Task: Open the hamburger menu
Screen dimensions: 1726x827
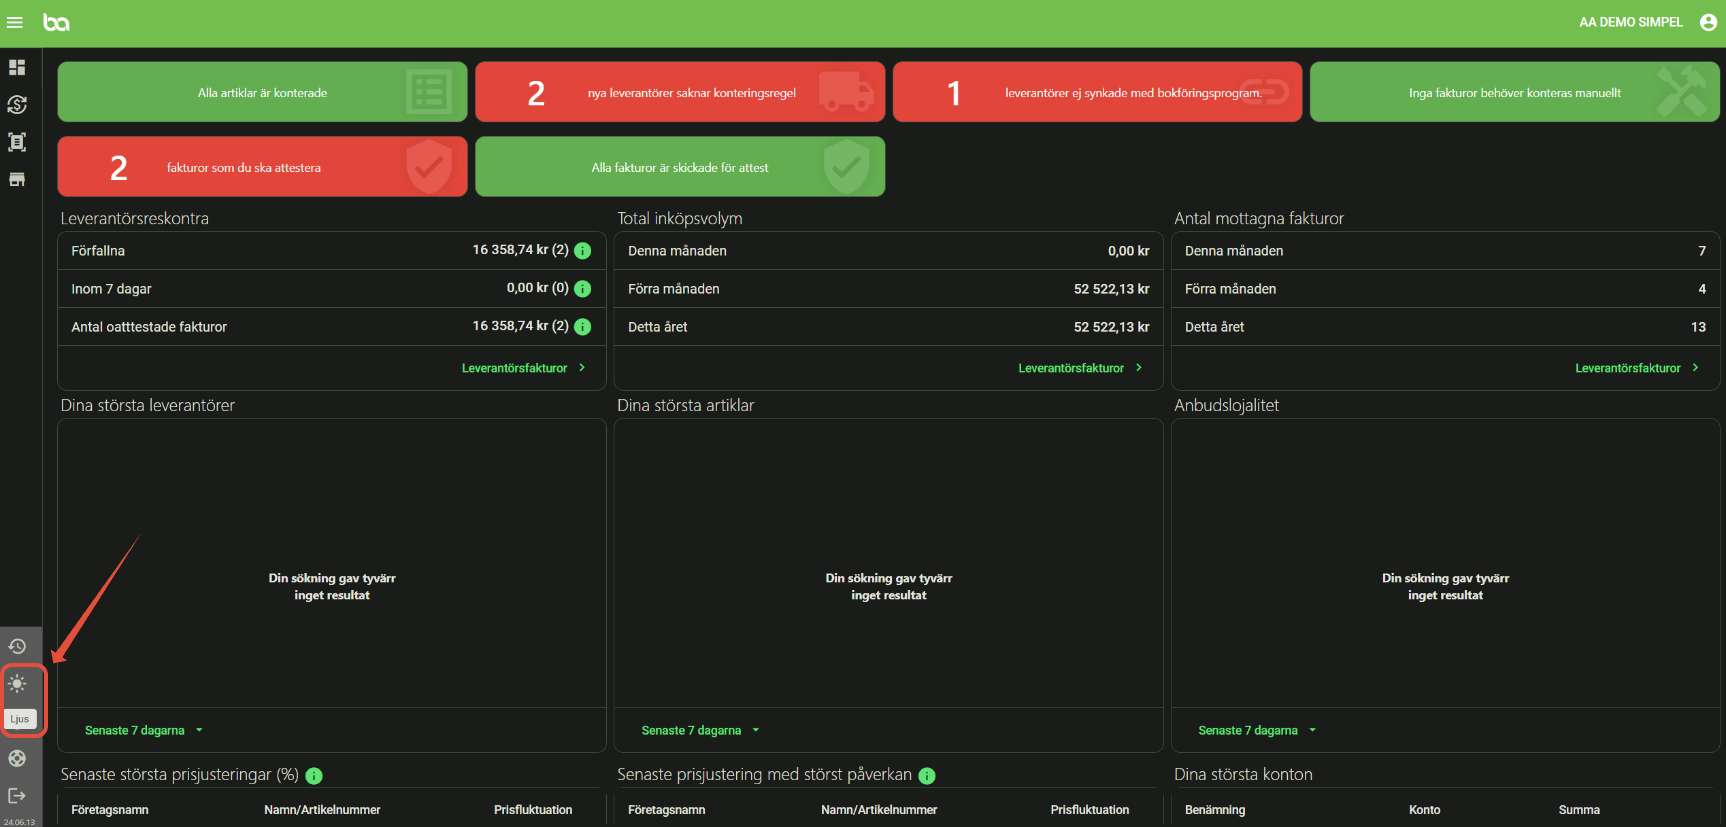Action: point(15,22)
